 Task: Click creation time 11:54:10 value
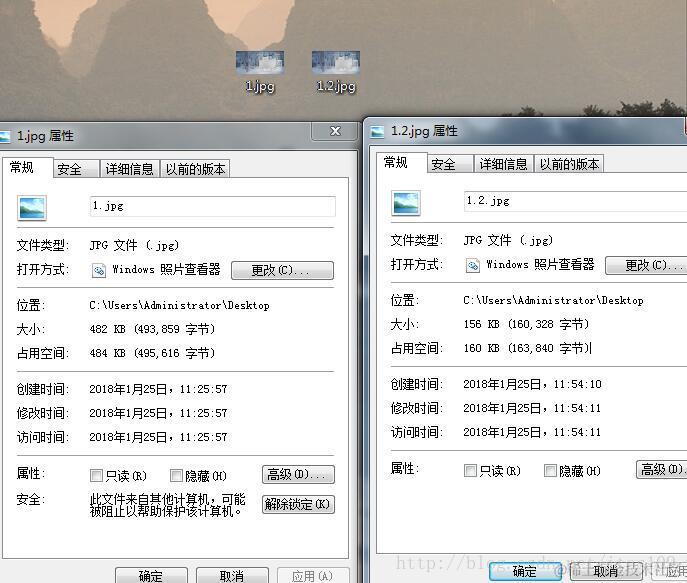coord(532,385)
